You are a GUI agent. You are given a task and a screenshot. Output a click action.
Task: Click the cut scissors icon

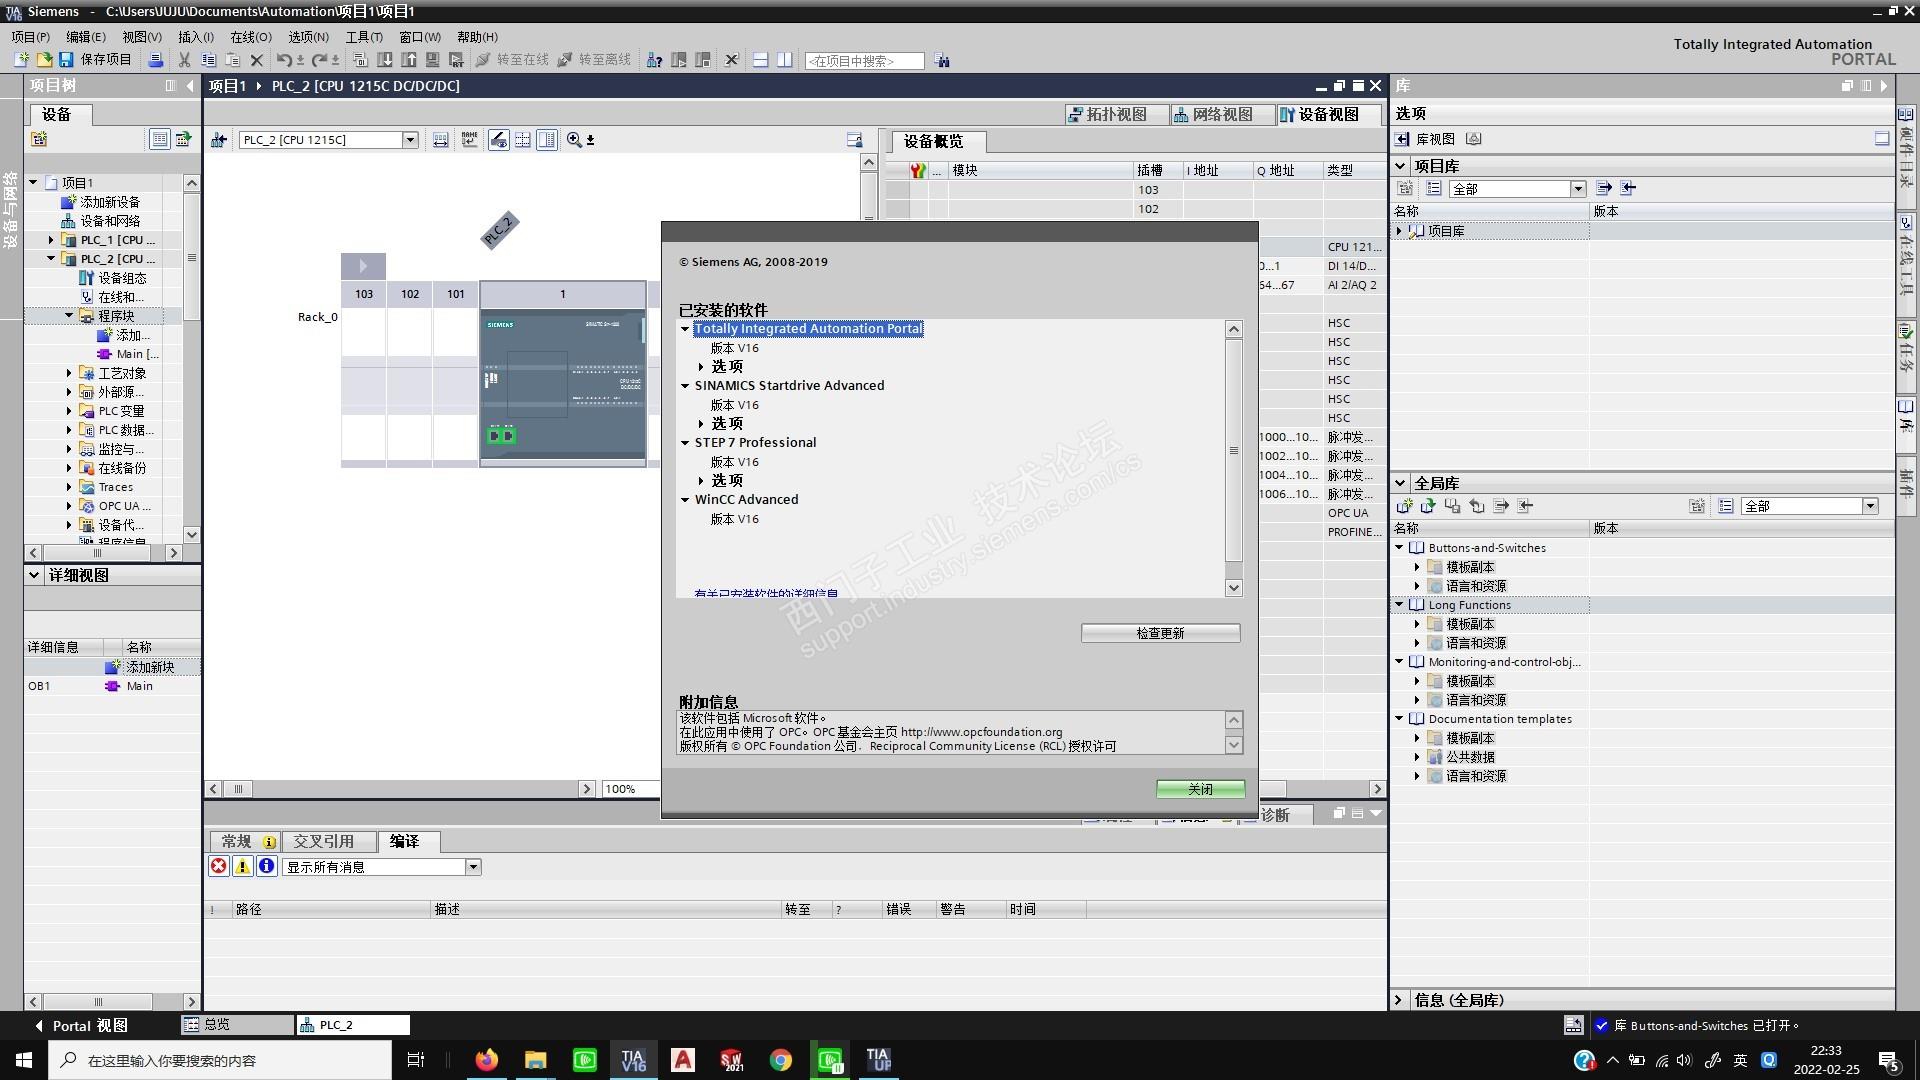(x=184, y=60)
